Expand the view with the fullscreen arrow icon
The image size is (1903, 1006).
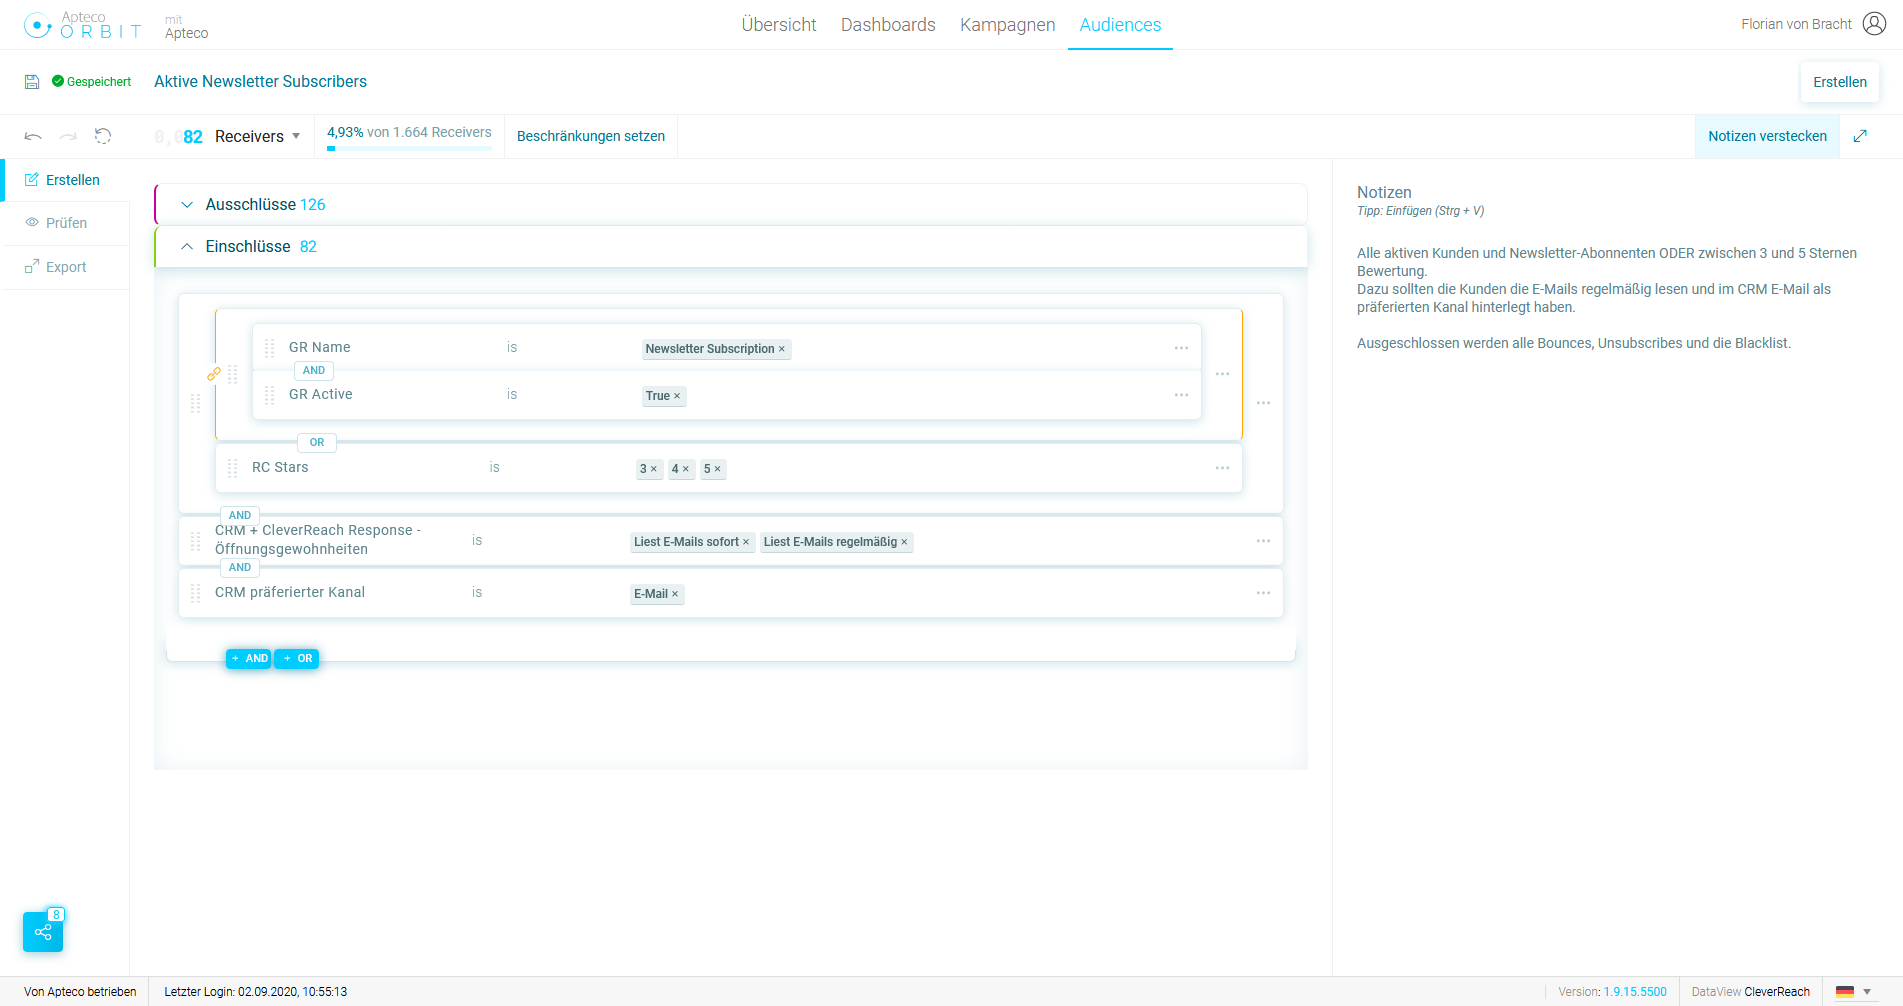[x=1860, y=136]
